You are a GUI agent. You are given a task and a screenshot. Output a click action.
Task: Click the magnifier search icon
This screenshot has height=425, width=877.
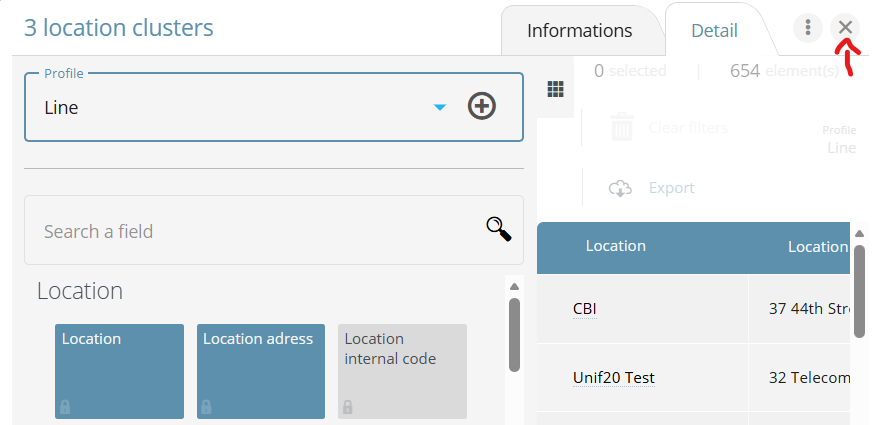coord(499,230)
